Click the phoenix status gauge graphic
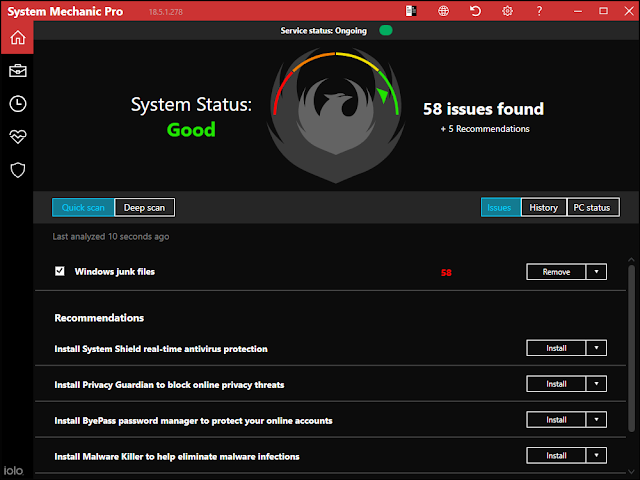Screen dimensions: 640x480 (x=336, y=116)
